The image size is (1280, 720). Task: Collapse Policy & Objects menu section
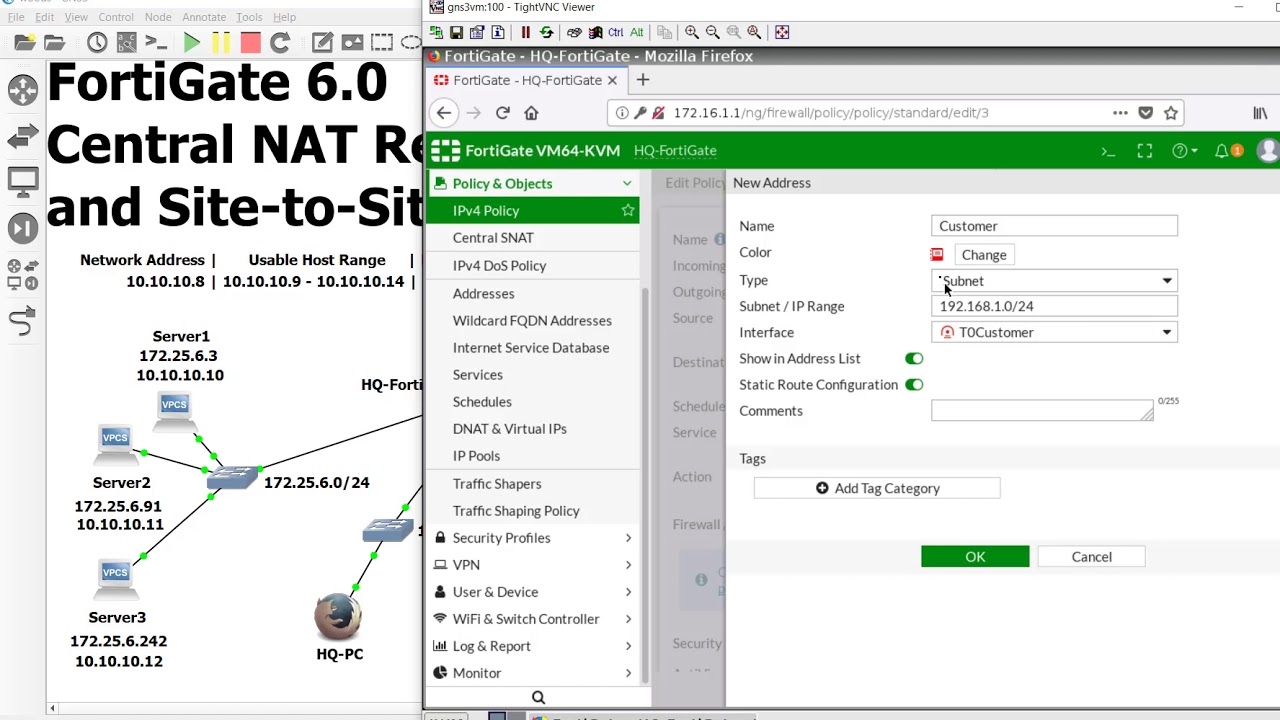pos(533,183)
